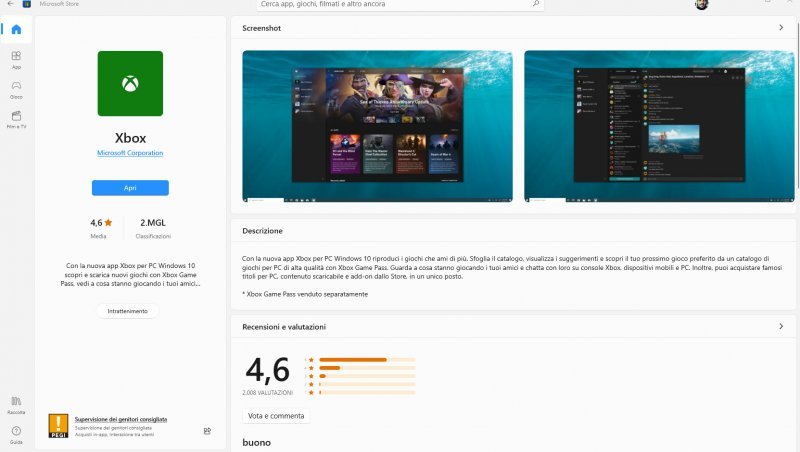This screenshot has width=800, height=452.
Task: Click the 4,6 Media rating
Action: point(101,228)
